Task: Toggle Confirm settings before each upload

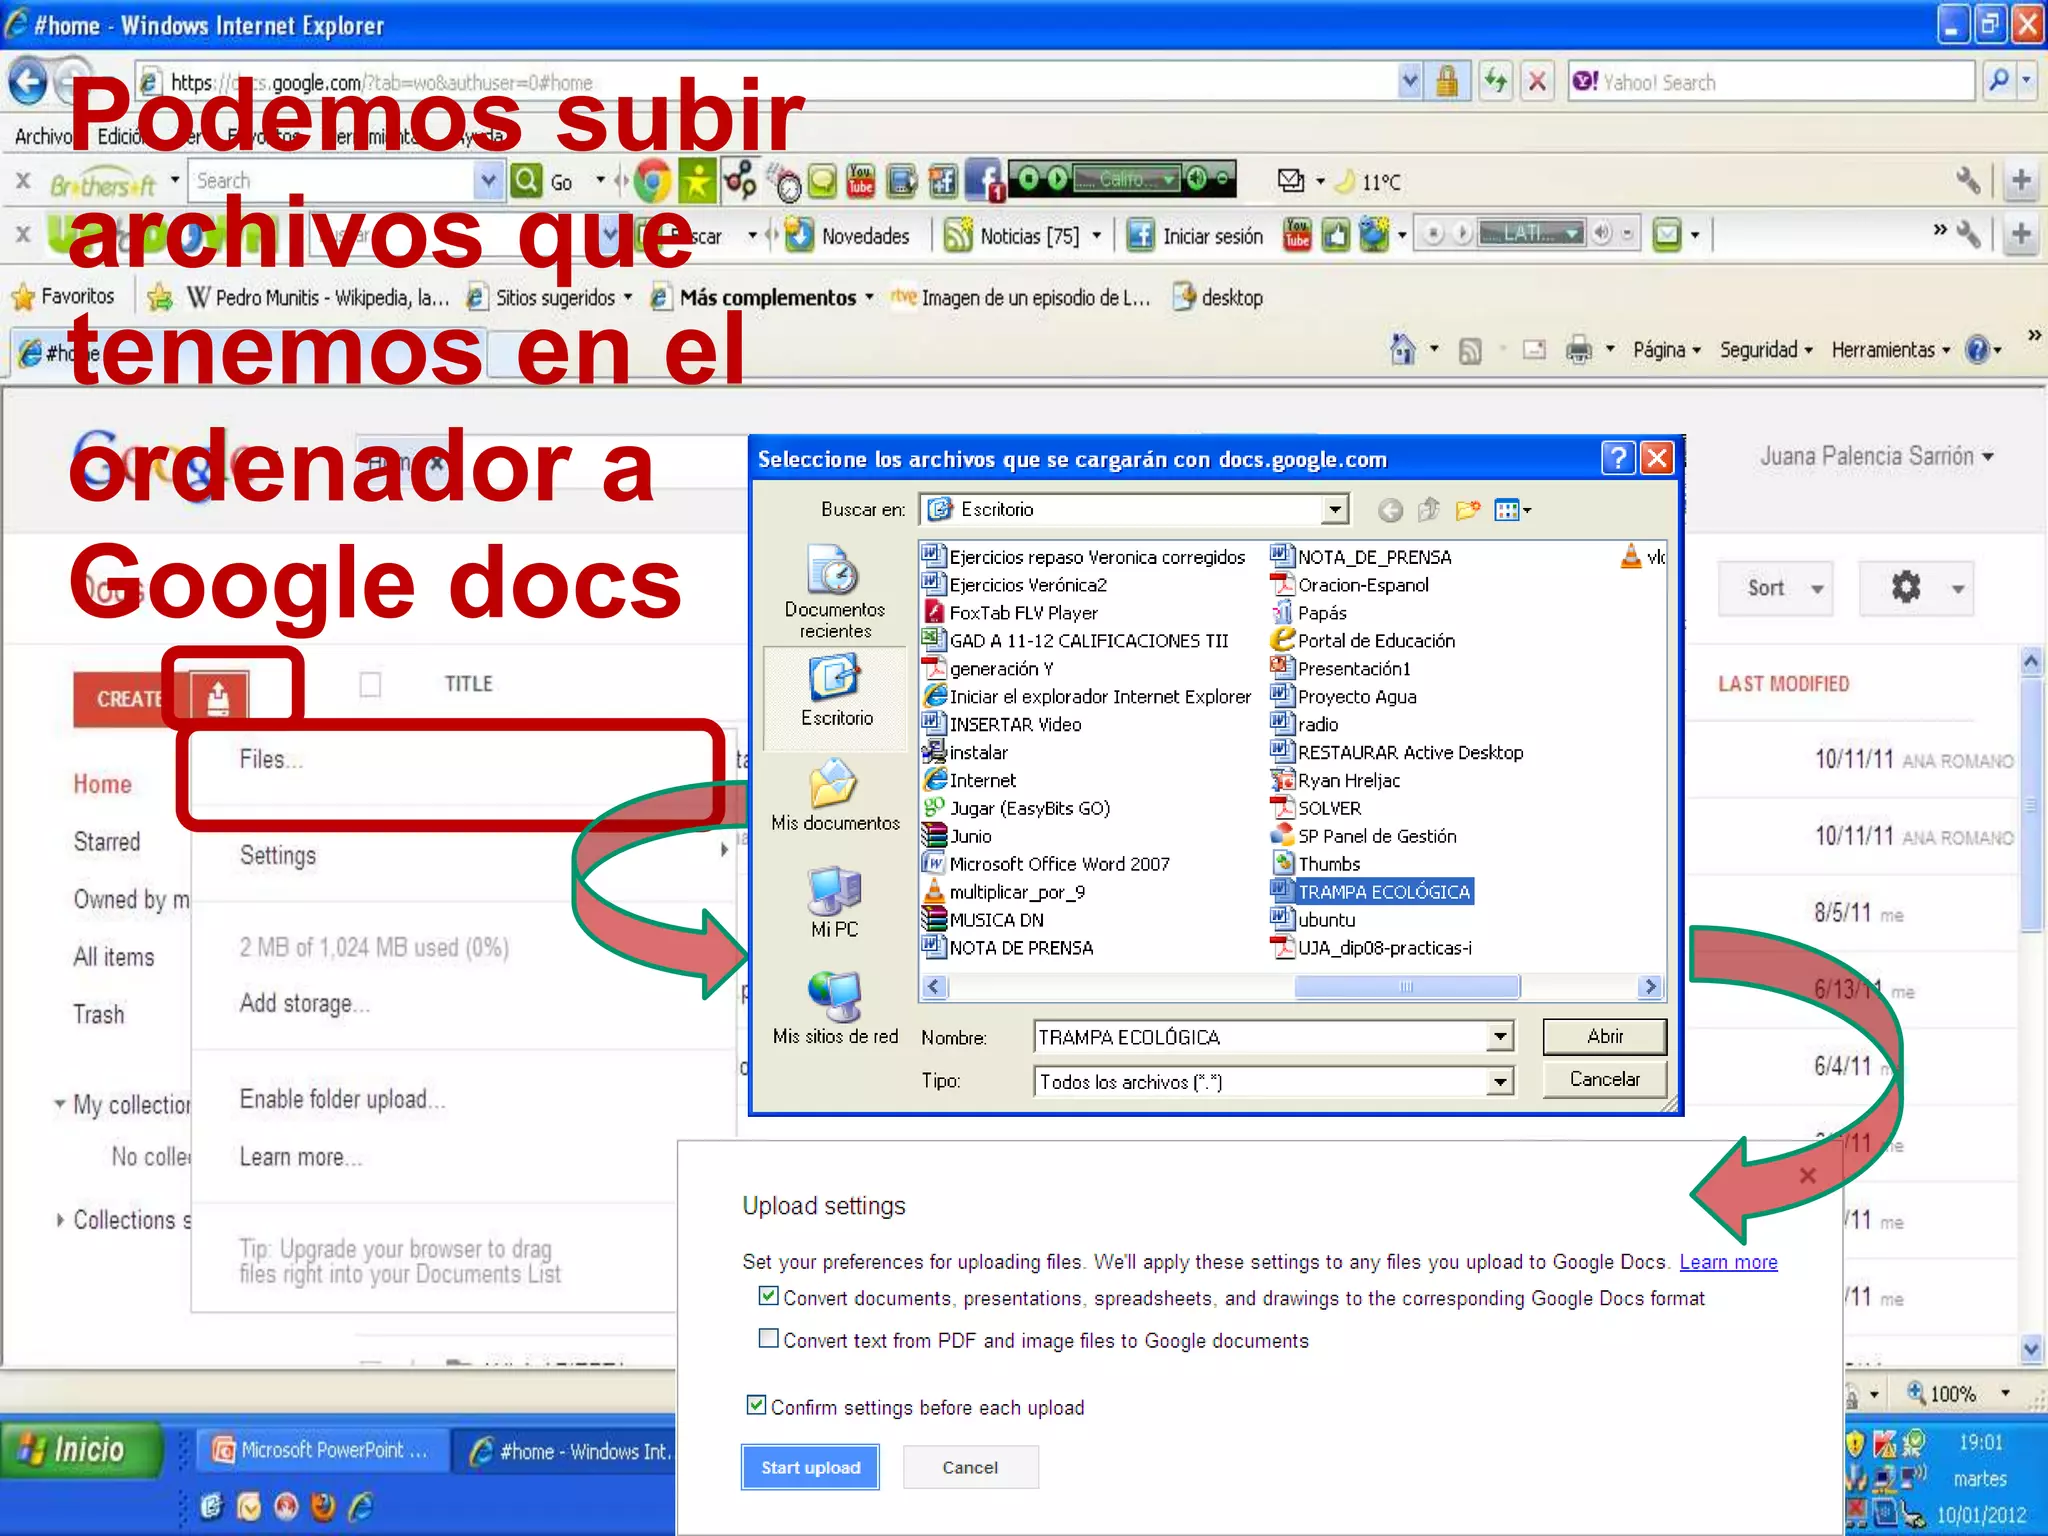Action: (757, 1405)
